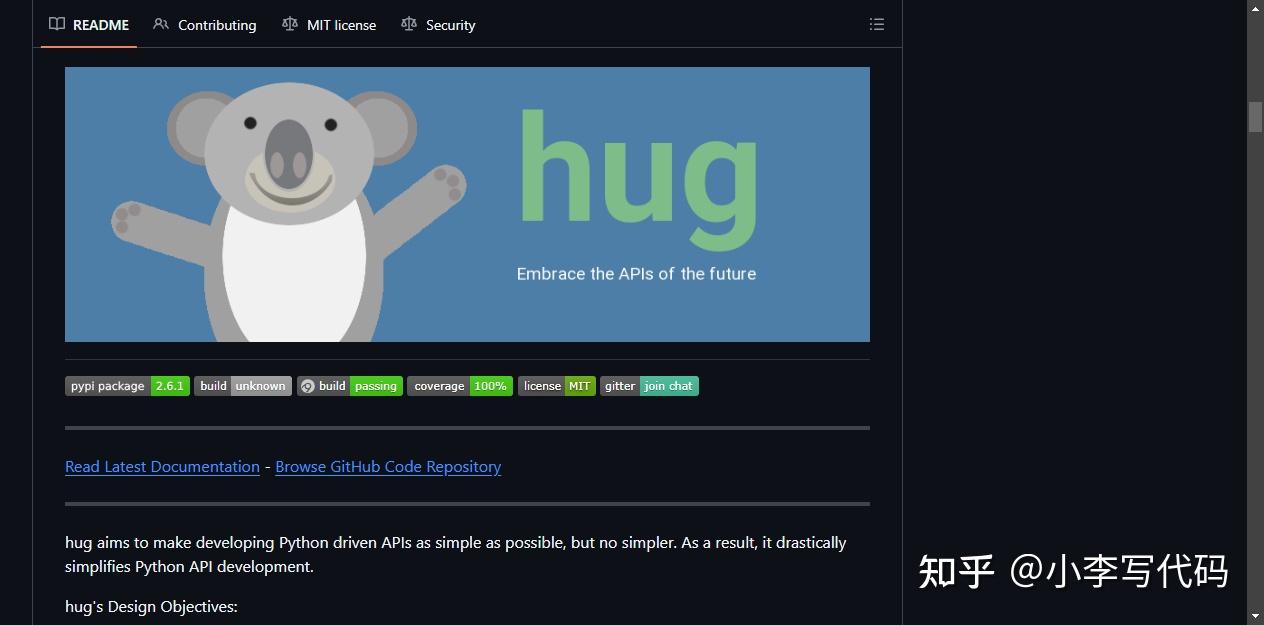
Task: Click the build unknown badge
Action: pos(243,386)
